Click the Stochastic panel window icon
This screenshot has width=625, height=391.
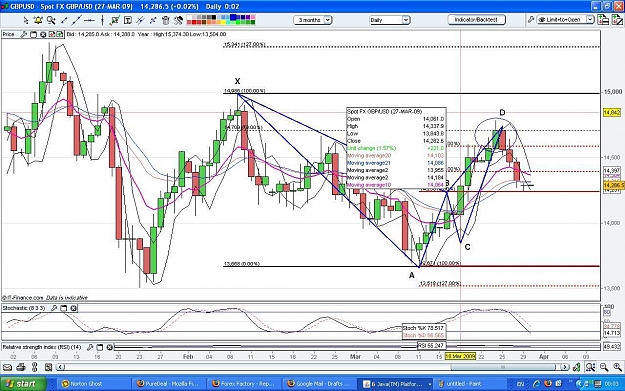[64, 308]
